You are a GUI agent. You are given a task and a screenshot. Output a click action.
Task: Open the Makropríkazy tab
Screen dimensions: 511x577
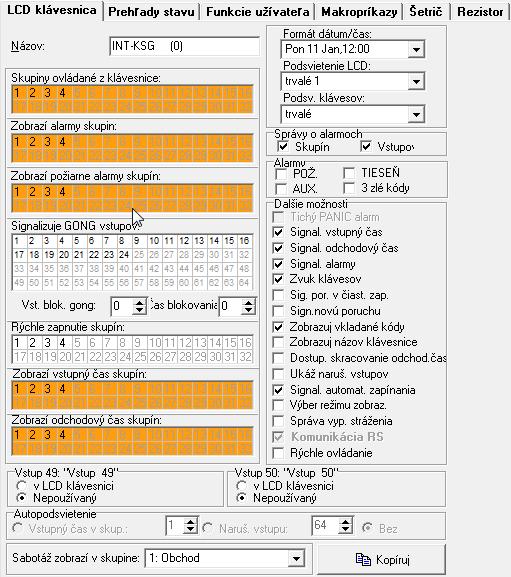[x=359, y=12]
